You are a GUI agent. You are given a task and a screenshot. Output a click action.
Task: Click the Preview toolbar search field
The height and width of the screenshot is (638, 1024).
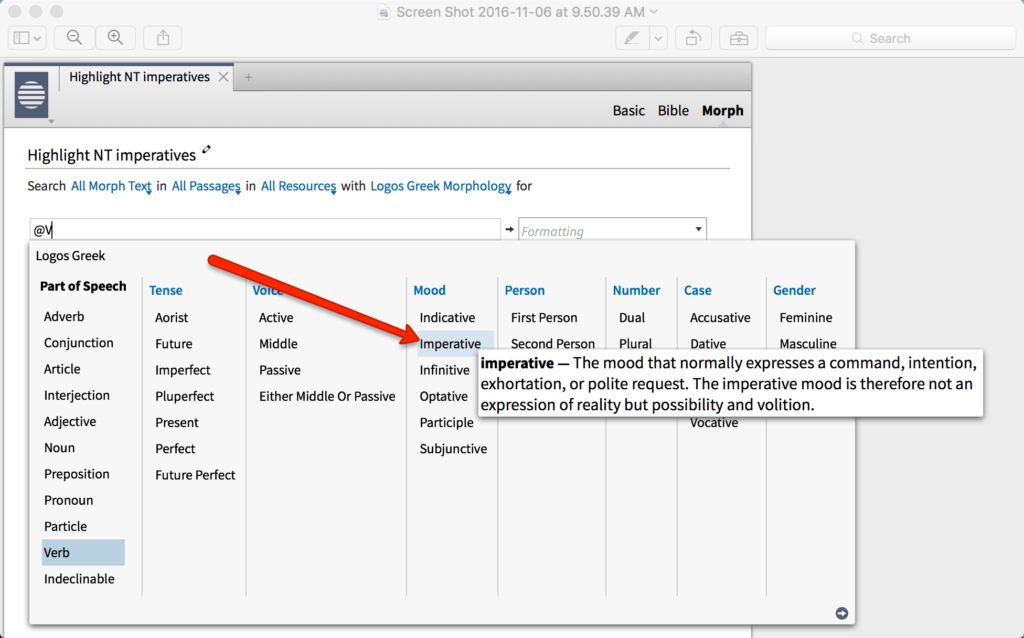pos(889,38)
